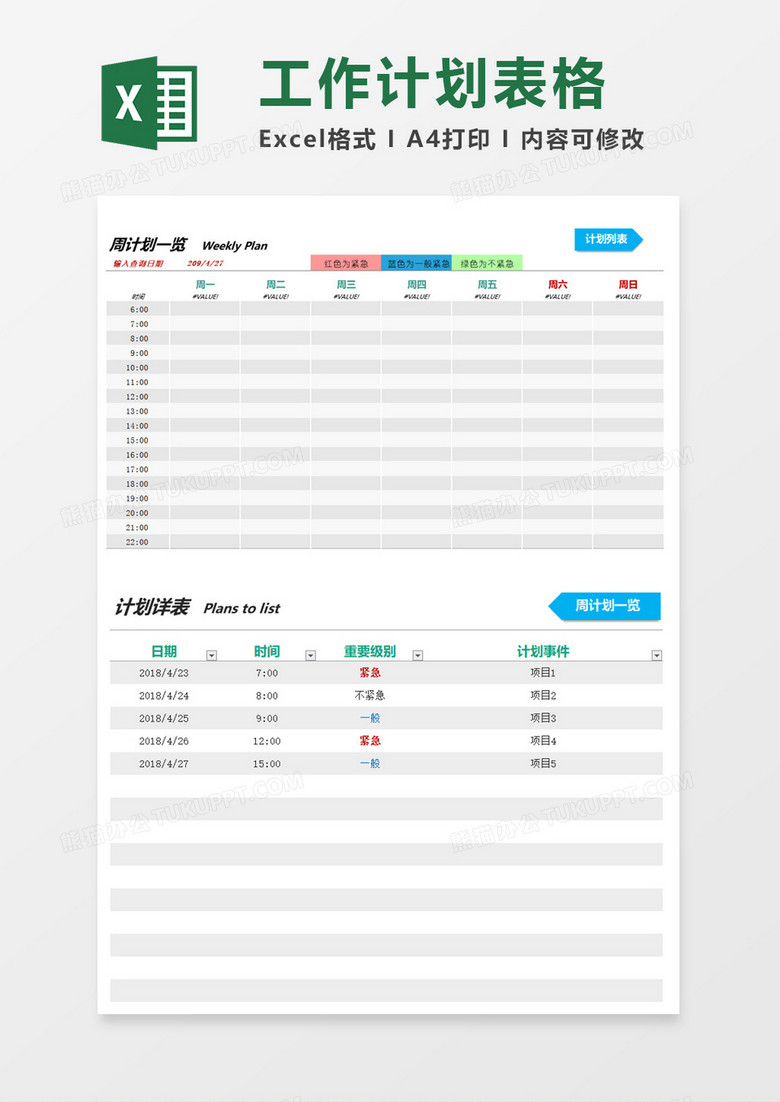This screenshot has width=780, height=1102.
Task: Open the 日期 column filter dropdown
Action: 211,656
